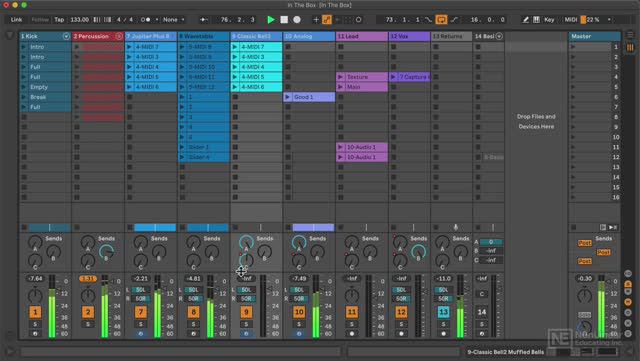The image size is (640, 361).
Task: Select the 12 Vox track header
Action: pyautogui.click(x=409, y=36)
